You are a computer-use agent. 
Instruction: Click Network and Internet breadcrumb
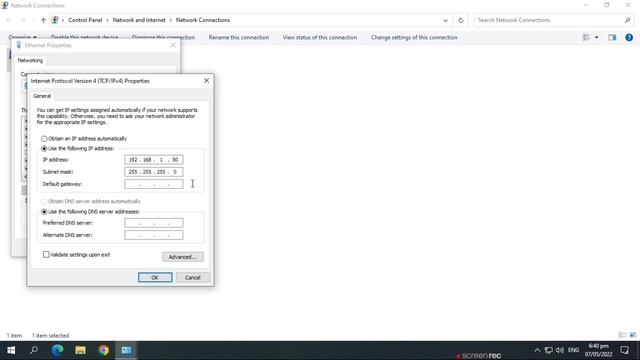click(x=139, y=20)
